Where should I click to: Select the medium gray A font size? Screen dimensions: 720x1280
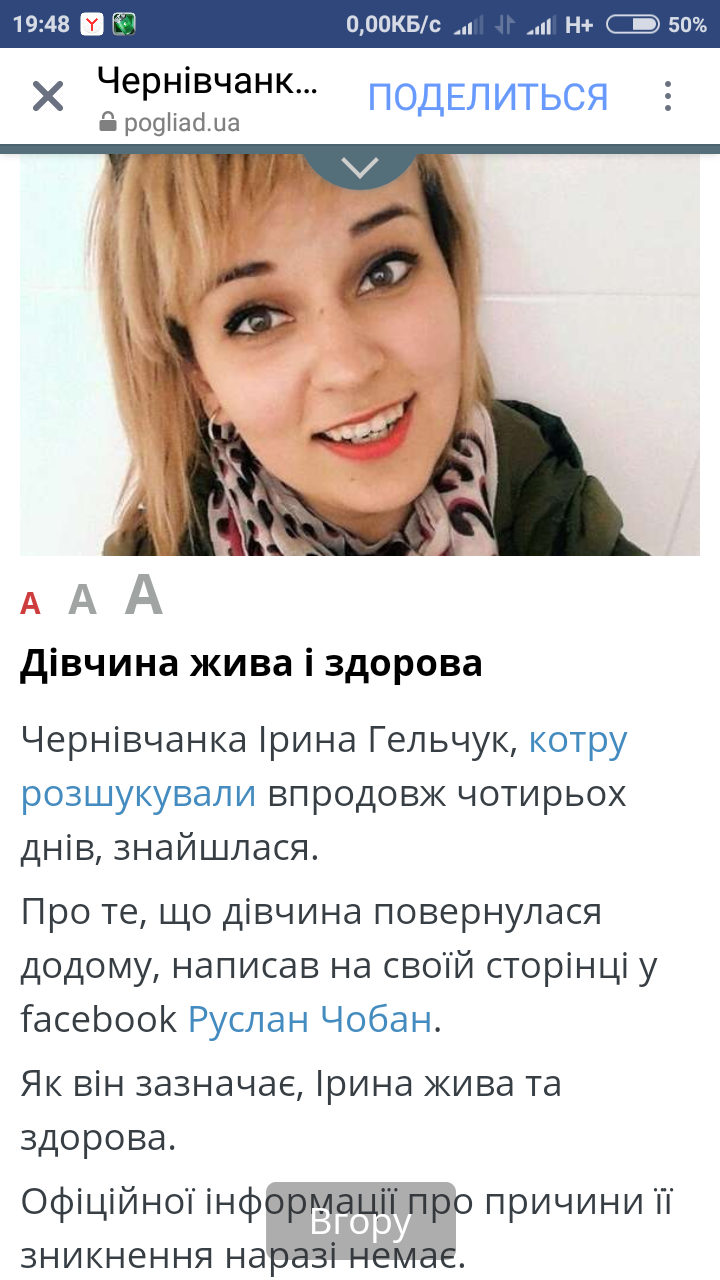[x=82, y=599]
